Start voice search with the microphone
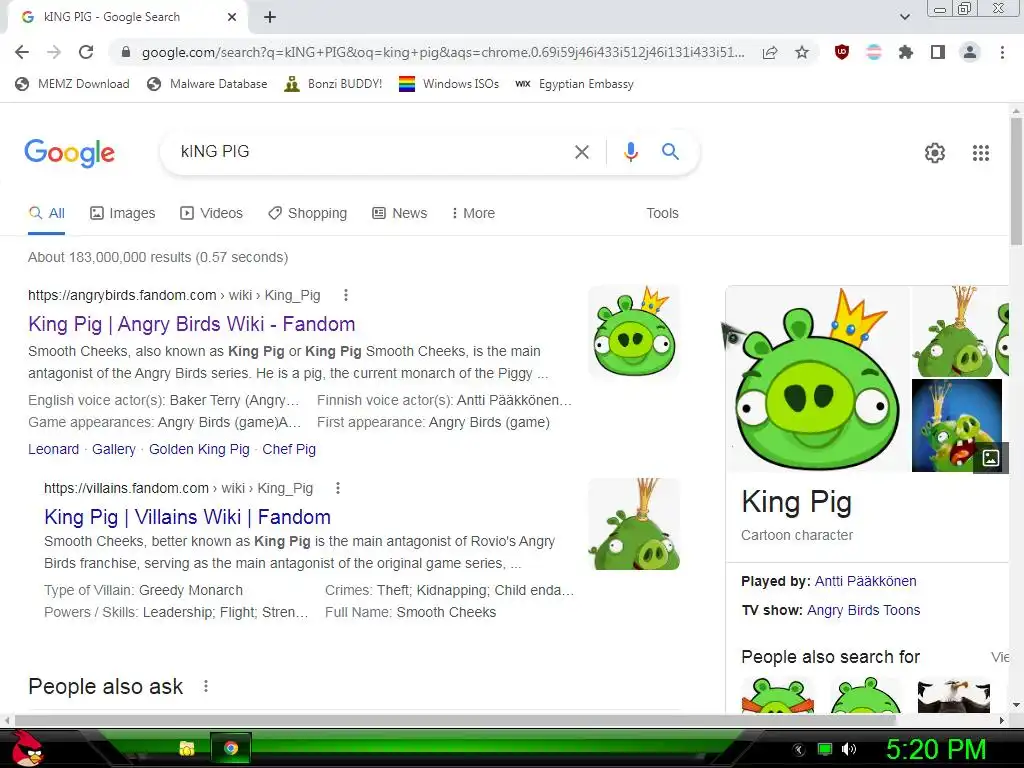The image size is (1024, 768). click(x=630, y=152)
